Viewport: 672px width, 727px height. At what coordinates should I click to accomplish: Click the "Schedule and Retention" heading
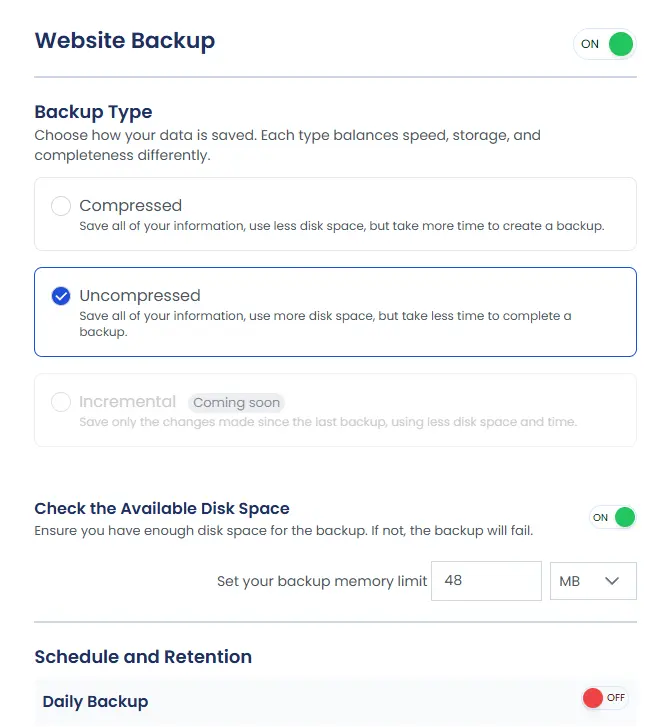pos(143,657)
